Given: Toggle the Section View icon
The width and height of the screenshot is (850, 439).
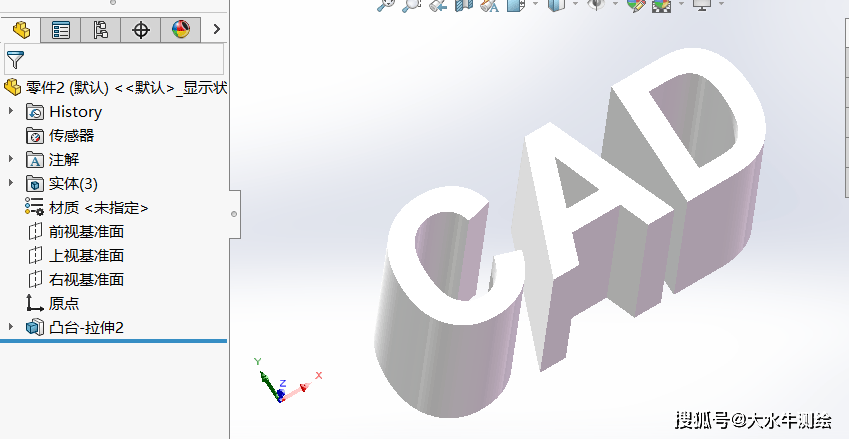Looking at the screenshot, I should coord(463,4).
